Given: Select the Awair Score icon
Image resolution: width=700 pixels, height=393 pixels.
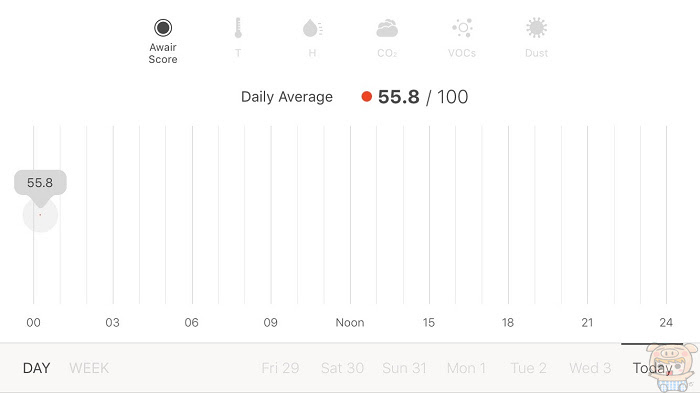Looking at the screenshot, I should coord(163,28).
